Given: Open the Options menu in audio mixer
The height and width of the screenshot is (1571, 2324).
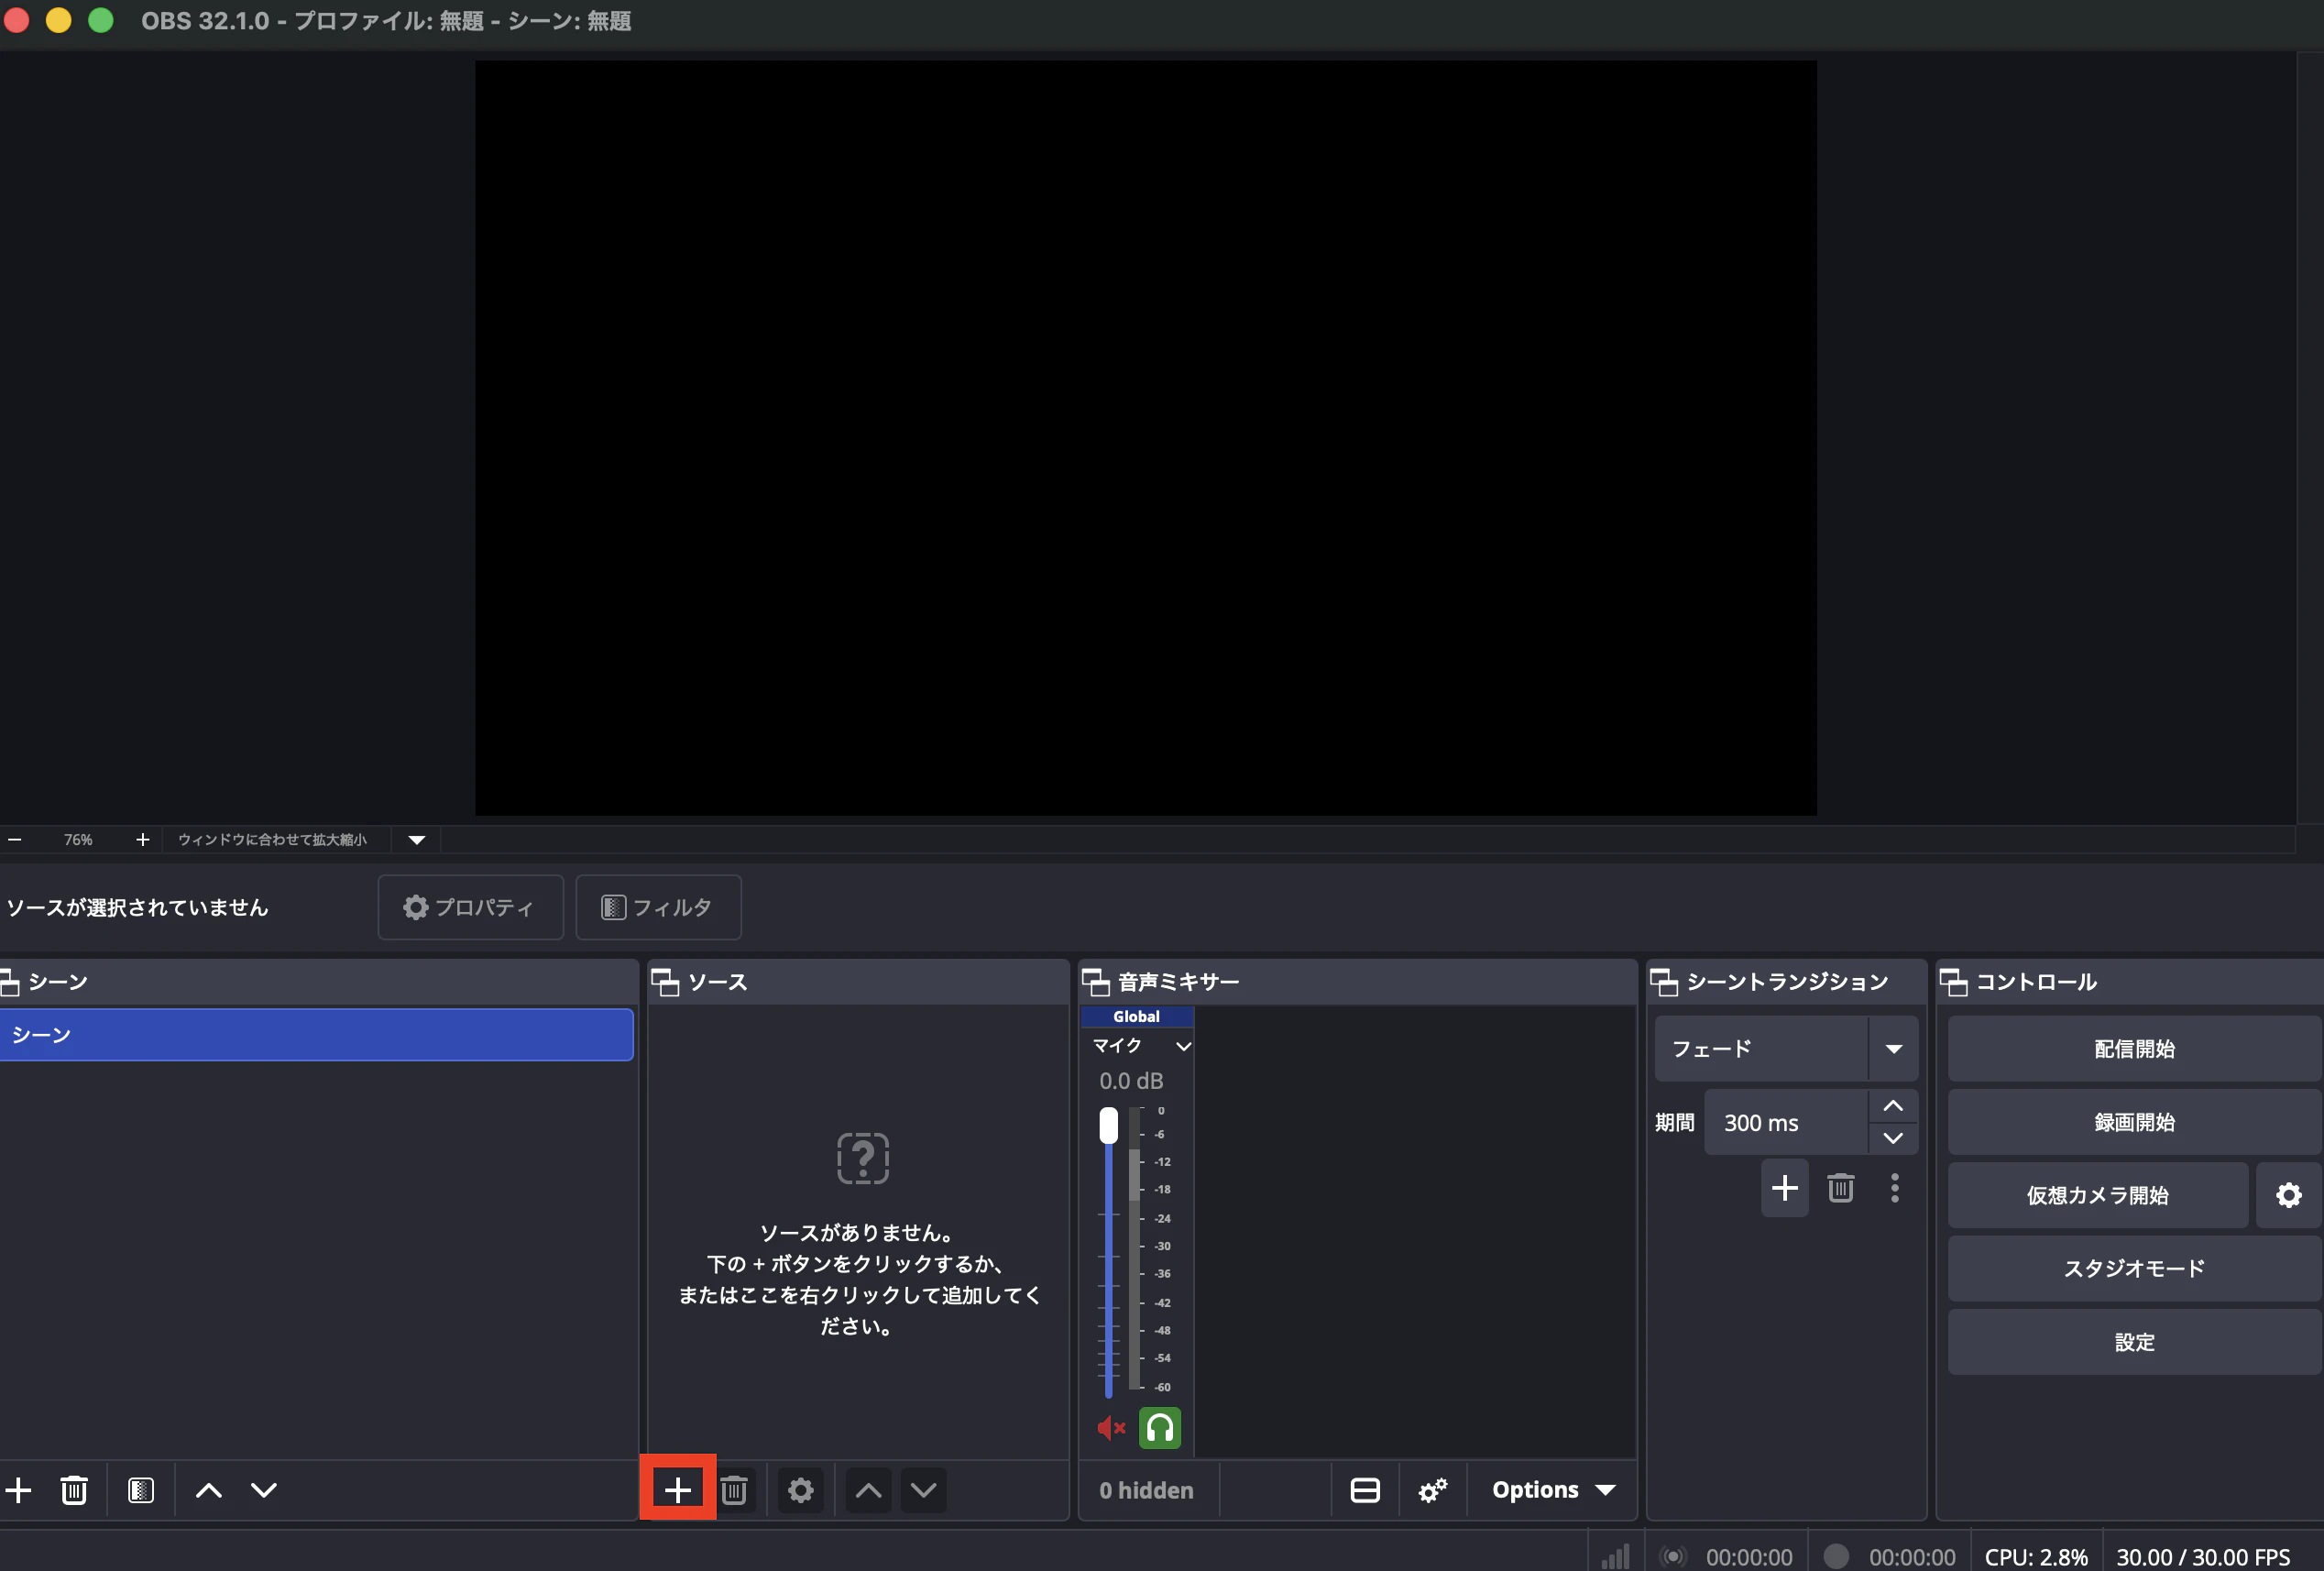Looking at the screenshot, I should [x=1552, y=1490].
